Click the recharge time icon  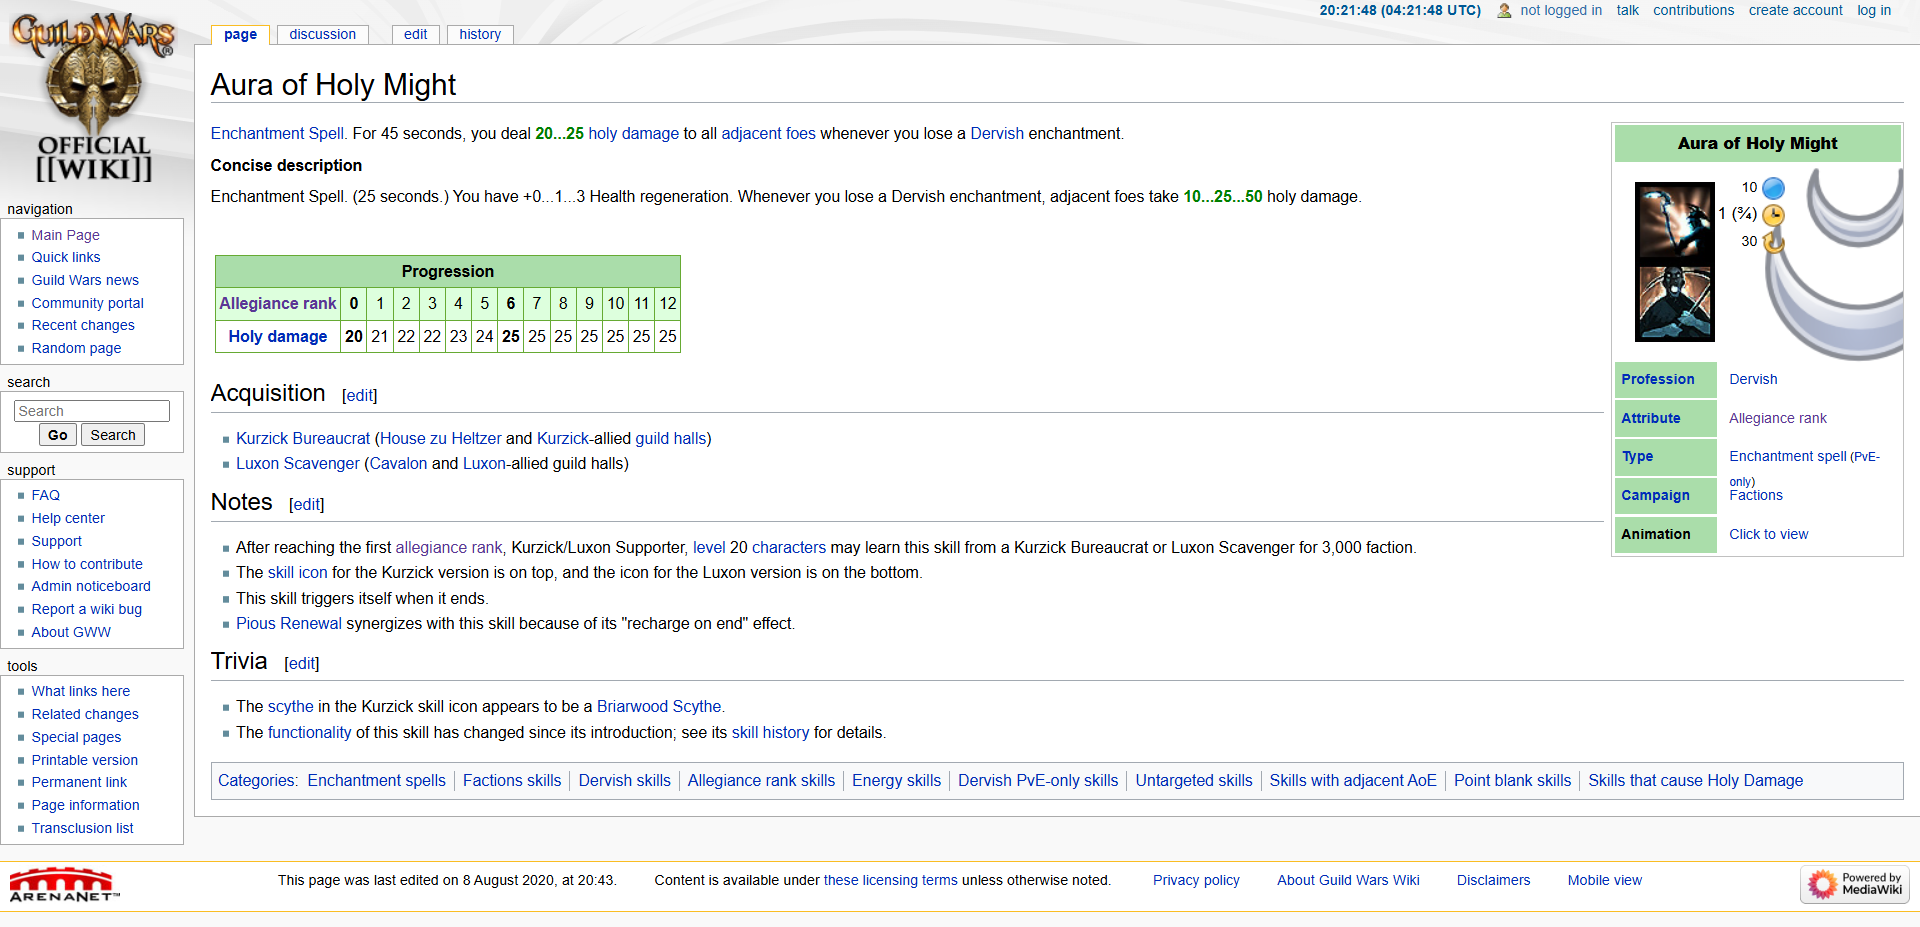(1773, 242)
